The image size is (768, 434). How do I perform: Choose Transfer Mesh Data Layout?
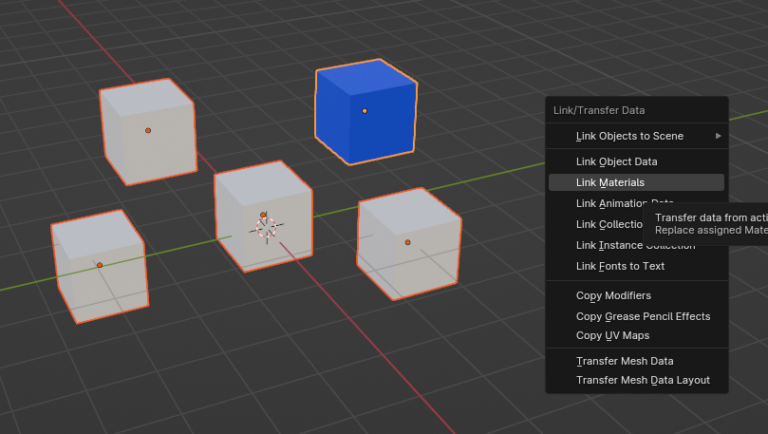tap(642, 380)
